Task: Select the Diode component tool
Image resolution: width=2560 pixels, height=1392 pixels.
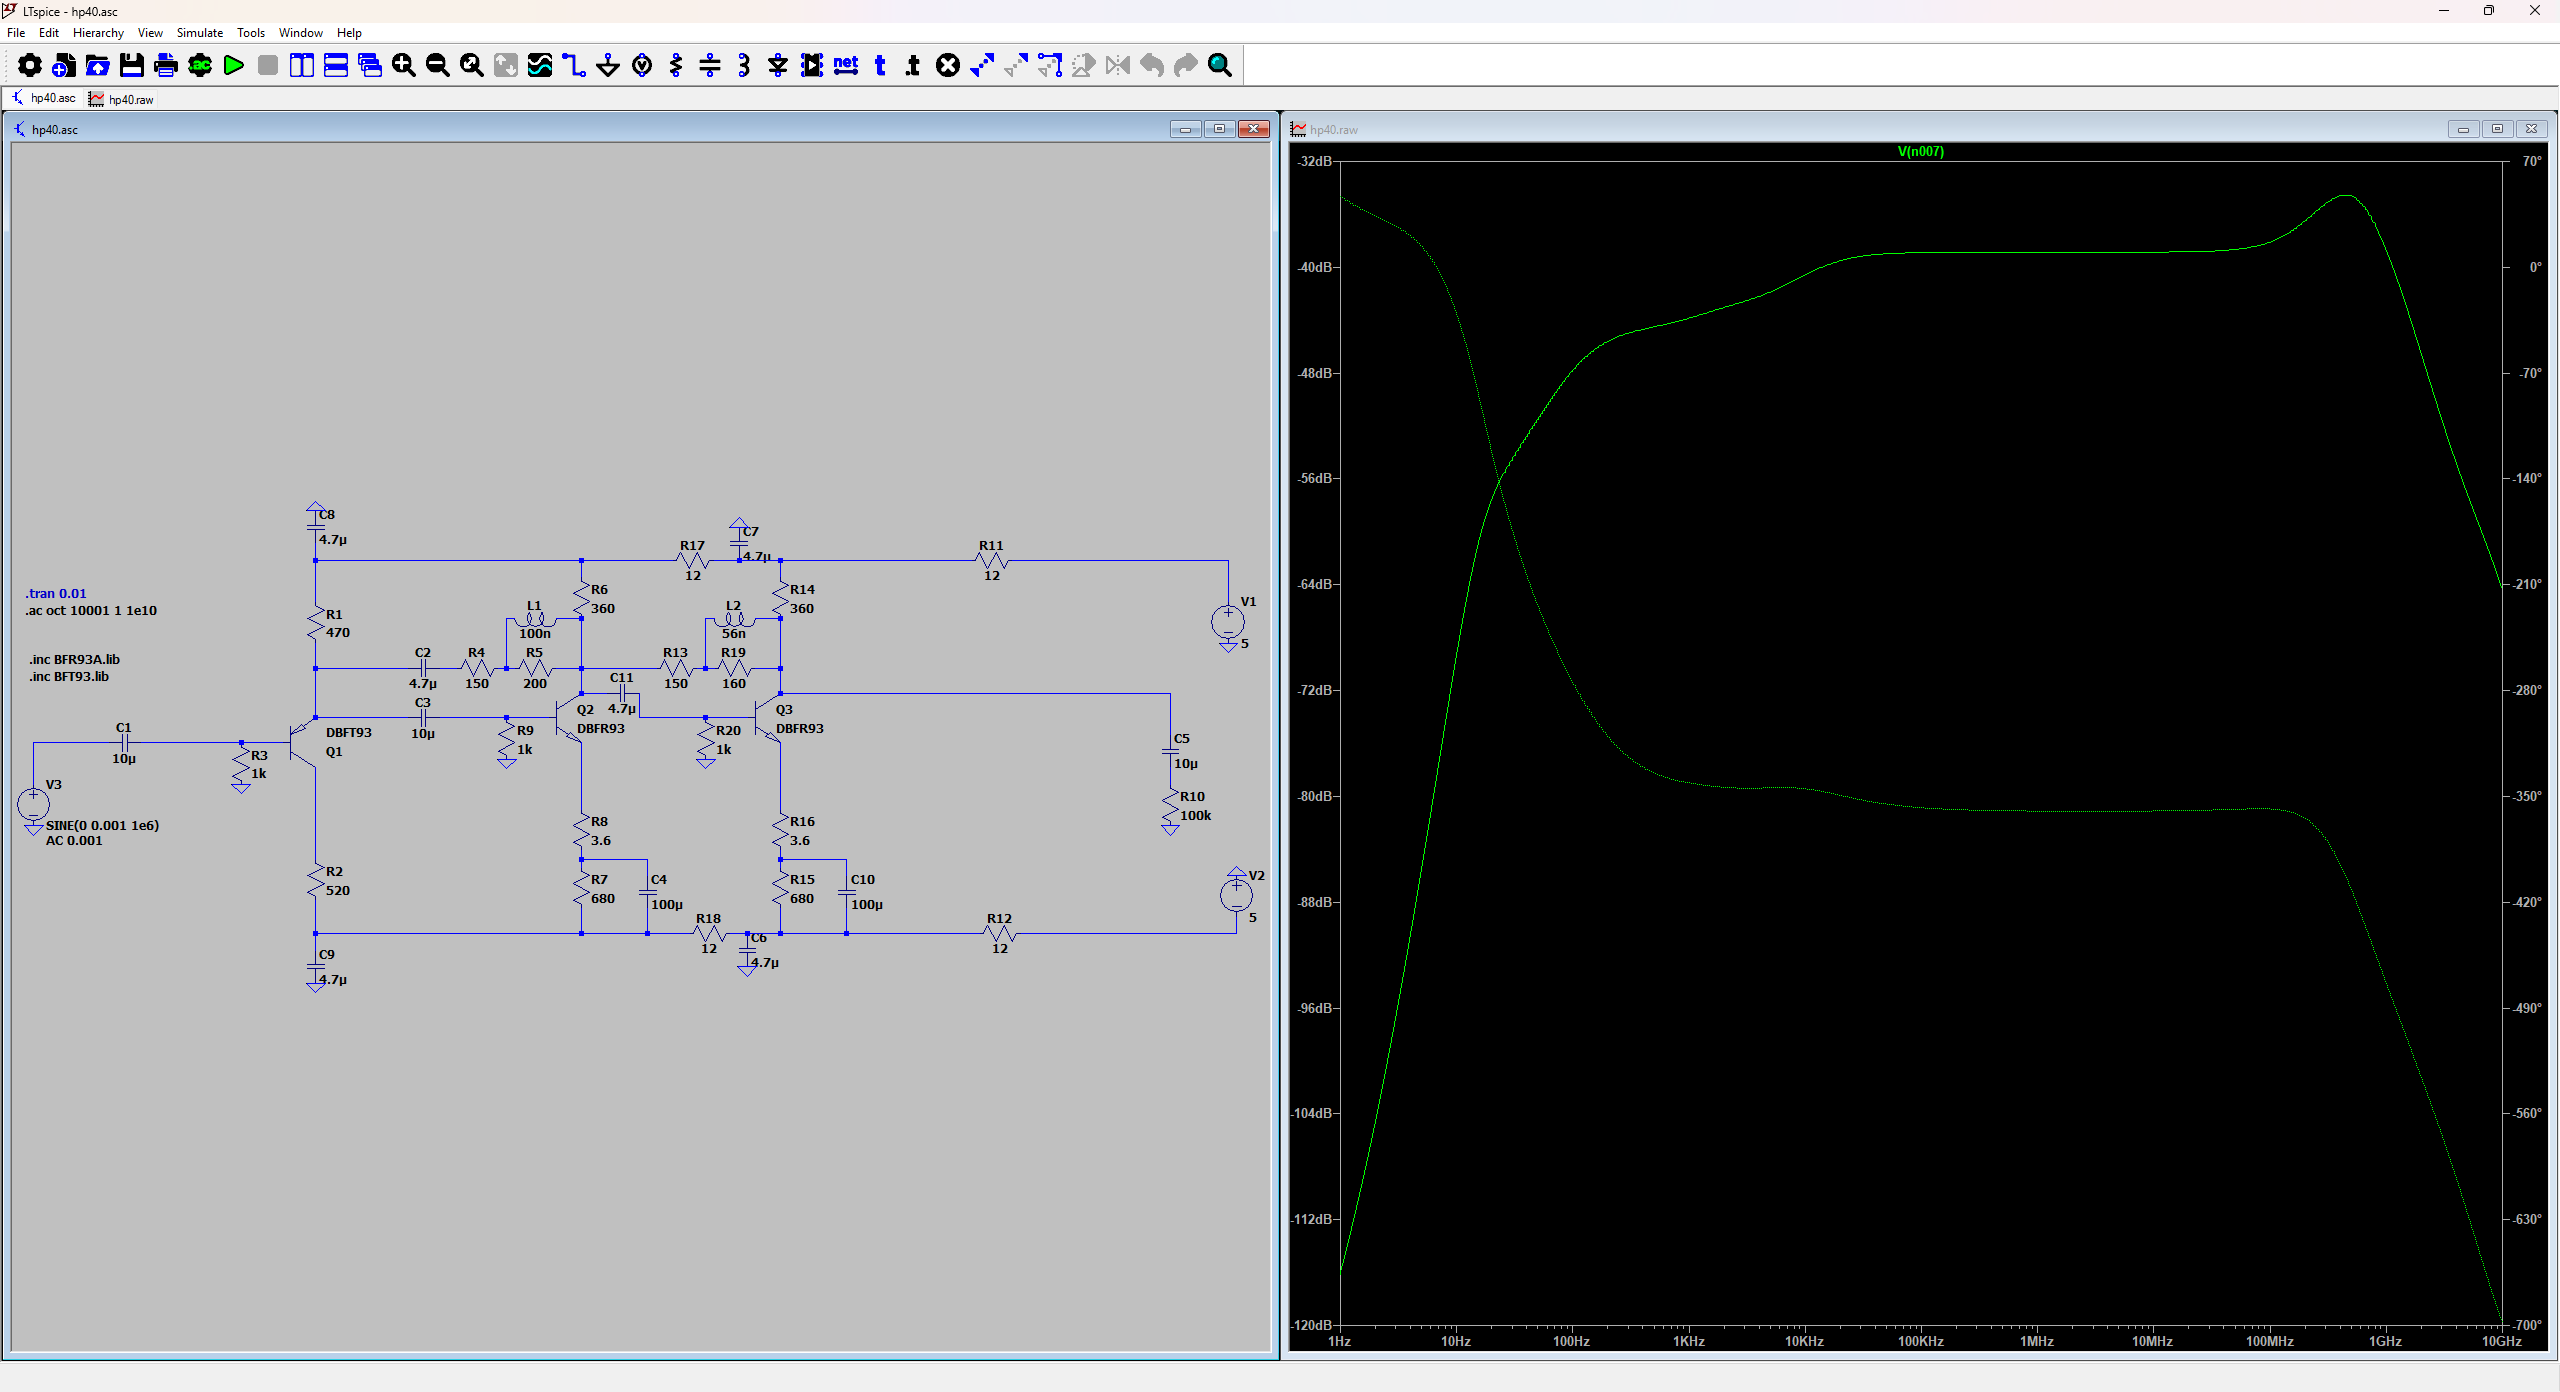Action: 778,66
